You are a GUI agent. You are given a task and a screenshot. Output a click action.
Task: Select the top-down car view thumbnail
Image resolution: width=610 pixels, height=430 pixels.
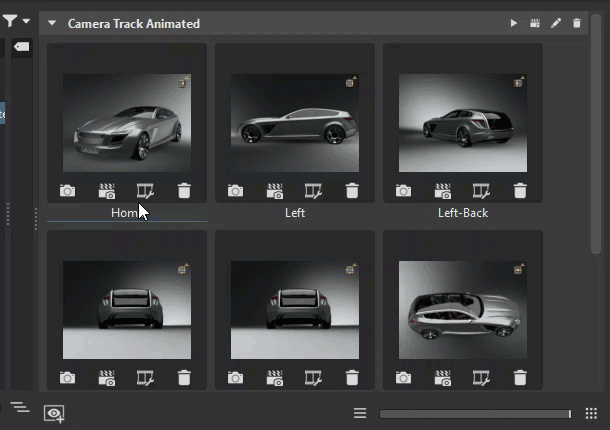click(463, 310)
